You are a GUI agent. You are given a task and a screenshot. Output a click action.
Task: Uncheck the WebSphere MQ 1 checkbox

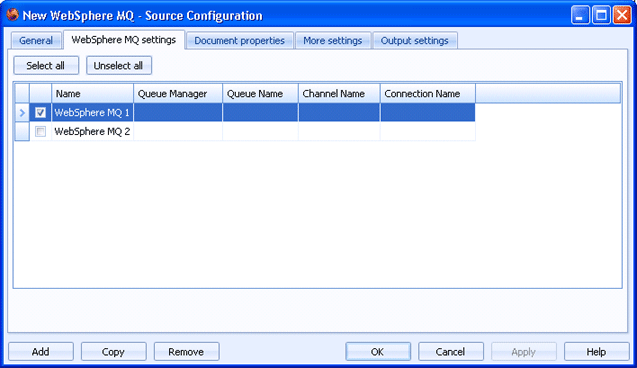40,113
